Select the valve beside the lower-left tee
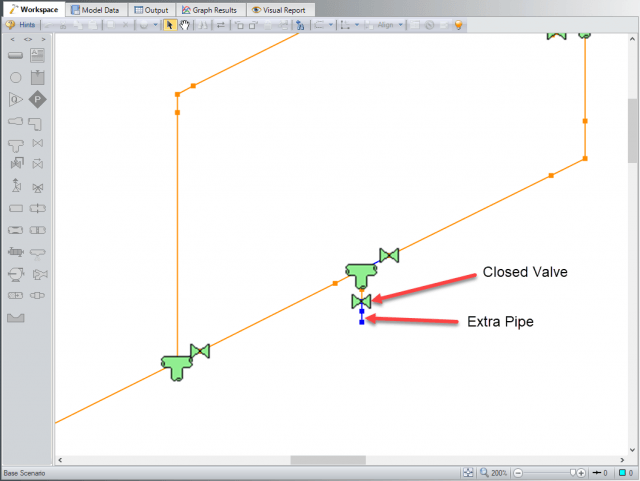This screenshot has height=481, width=640. click(200, 351)
